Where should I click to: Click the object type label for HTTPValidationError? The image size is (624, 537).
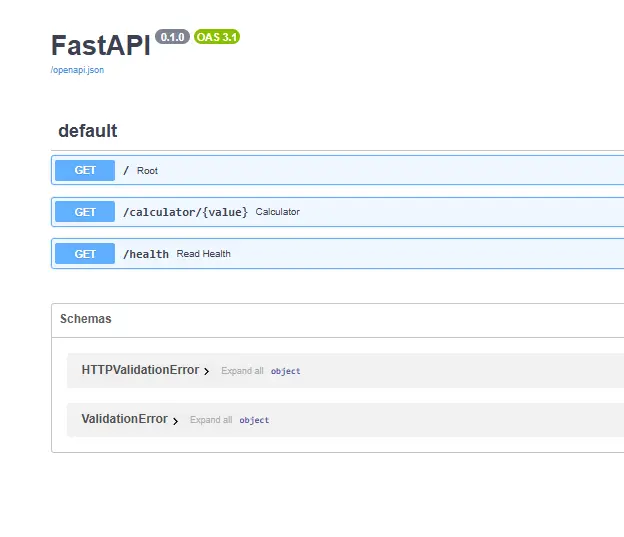pos(285,371)
